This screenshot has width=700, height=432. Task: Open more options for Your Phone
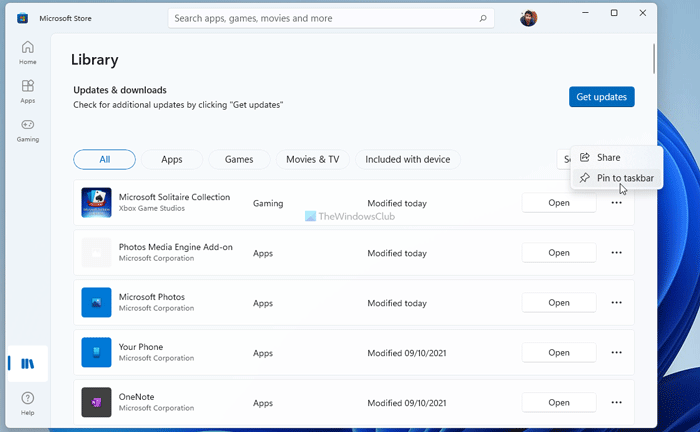click(x=616, y=353)
